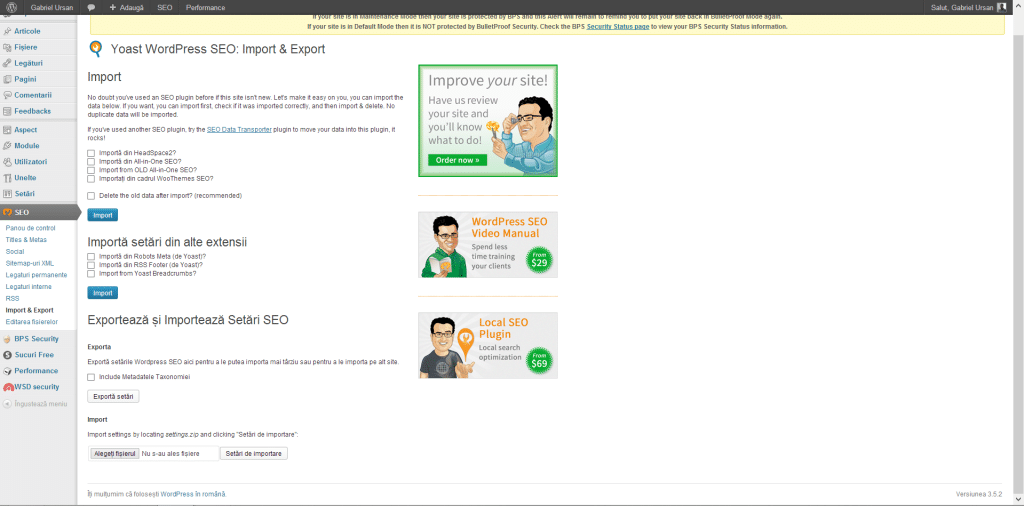Click the Articole menu icon
1024x506 pixels.
(x=8, y=31)
